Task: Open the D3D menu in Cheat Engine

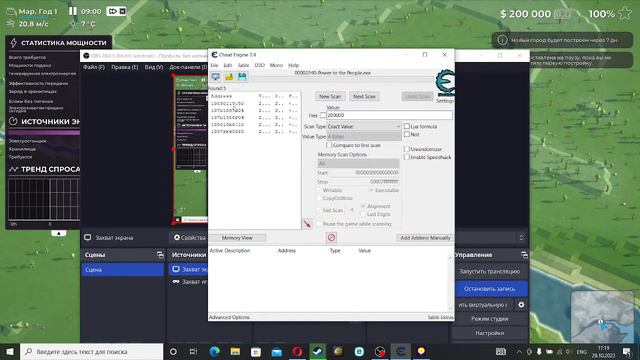Action: tap(260, 65)
